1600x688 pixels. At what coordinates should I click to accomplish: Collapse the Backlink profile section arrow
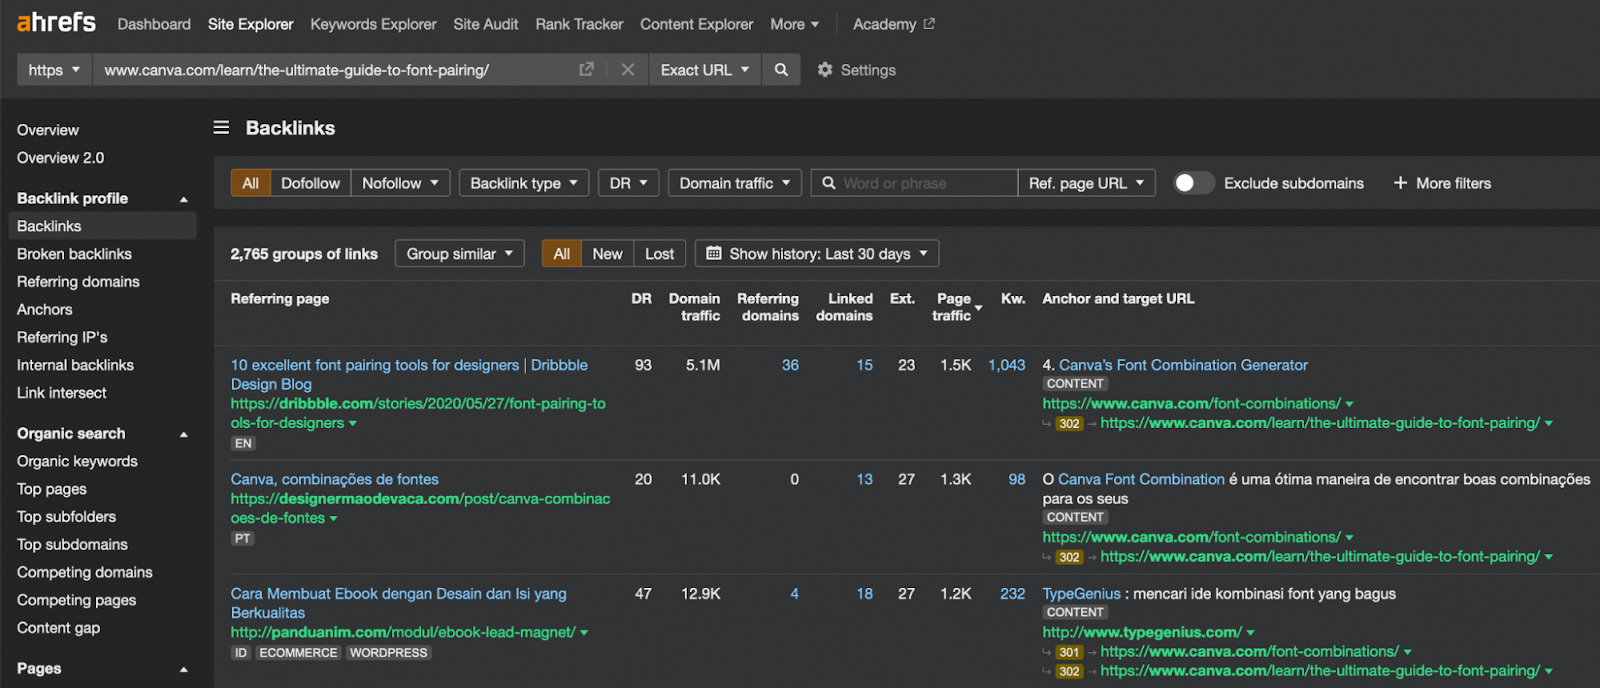click(184, 199)
